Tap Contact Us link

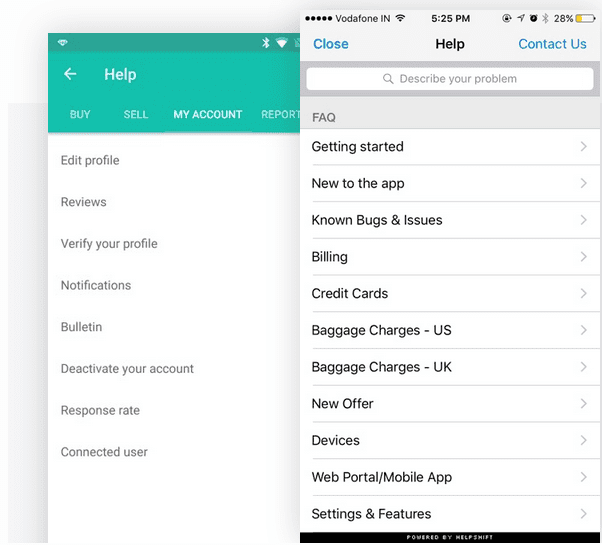point(552,44)
